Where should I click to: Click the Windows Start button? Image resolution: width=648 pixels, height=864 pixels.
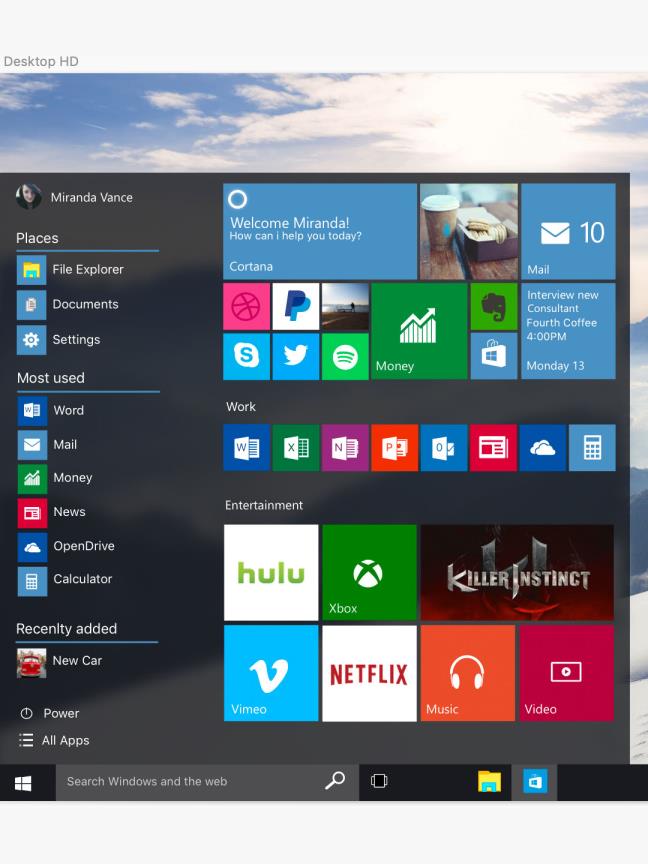tap(23, 782)
